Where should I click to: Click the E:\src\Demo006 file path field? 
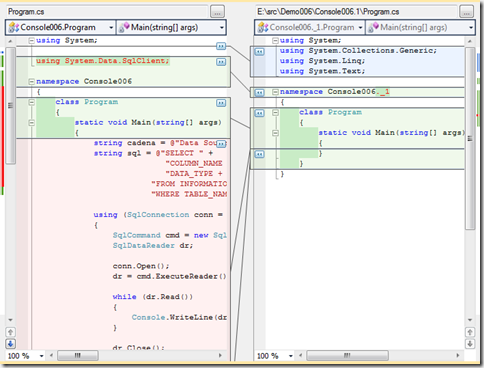coord(356,12)
